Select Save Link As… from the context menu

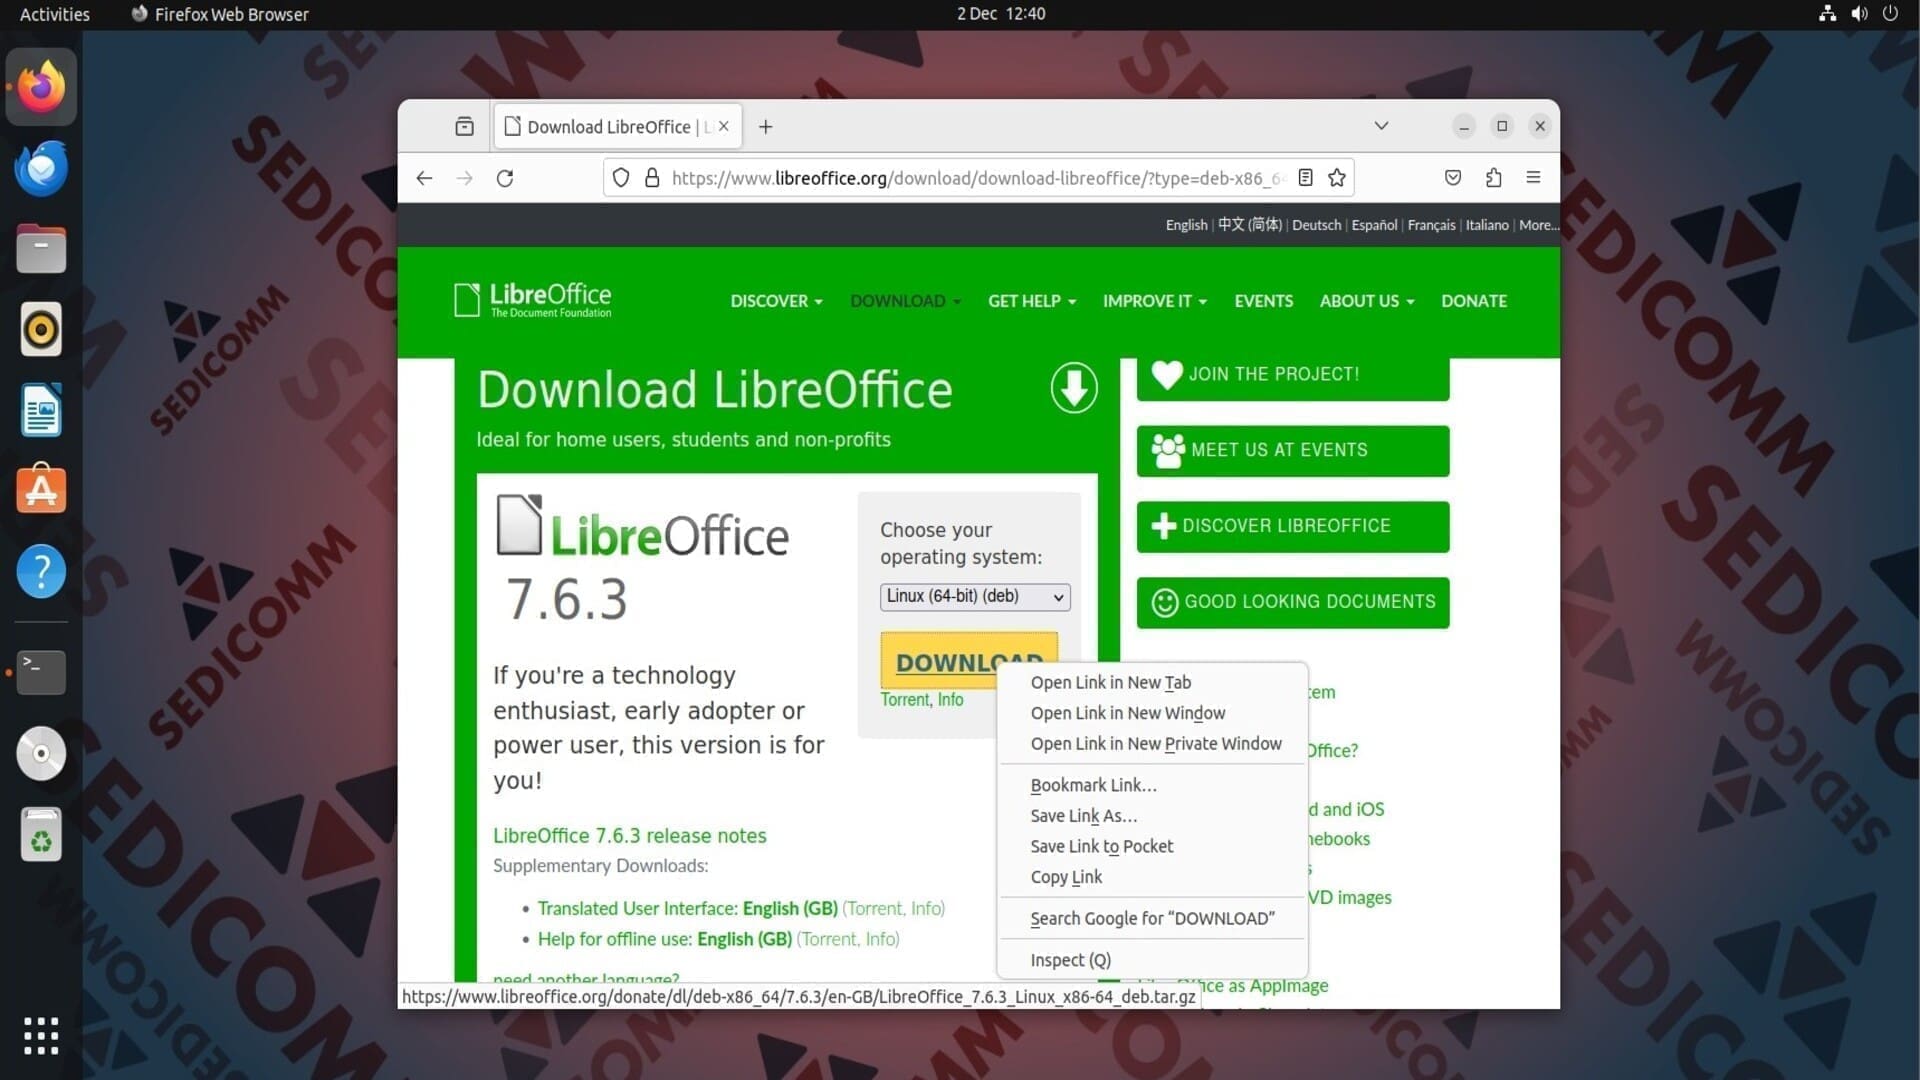(1152, 816)
